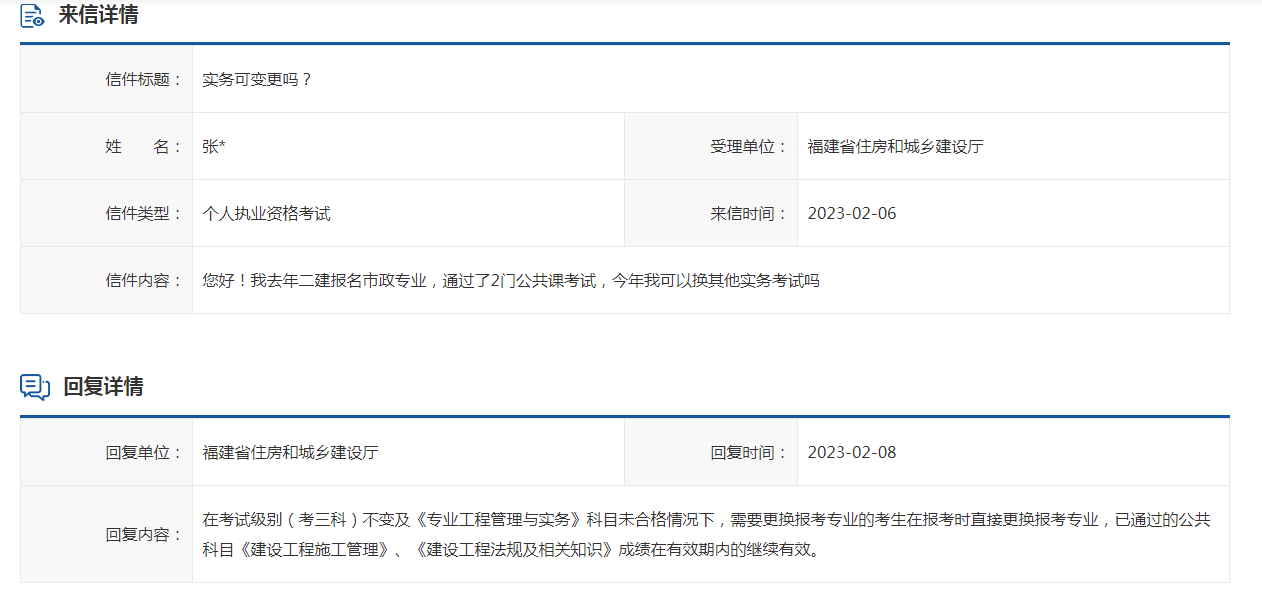Select the 信件类型 label
1262x606 pixels.
tap(144, 214)
